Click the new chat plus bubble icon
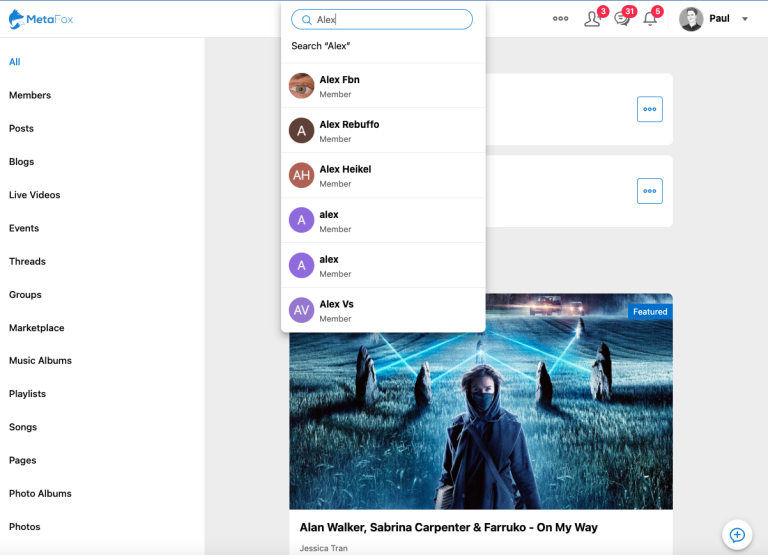Image resolution: width=768 pixels, height=555 pixels. point(737,535)
